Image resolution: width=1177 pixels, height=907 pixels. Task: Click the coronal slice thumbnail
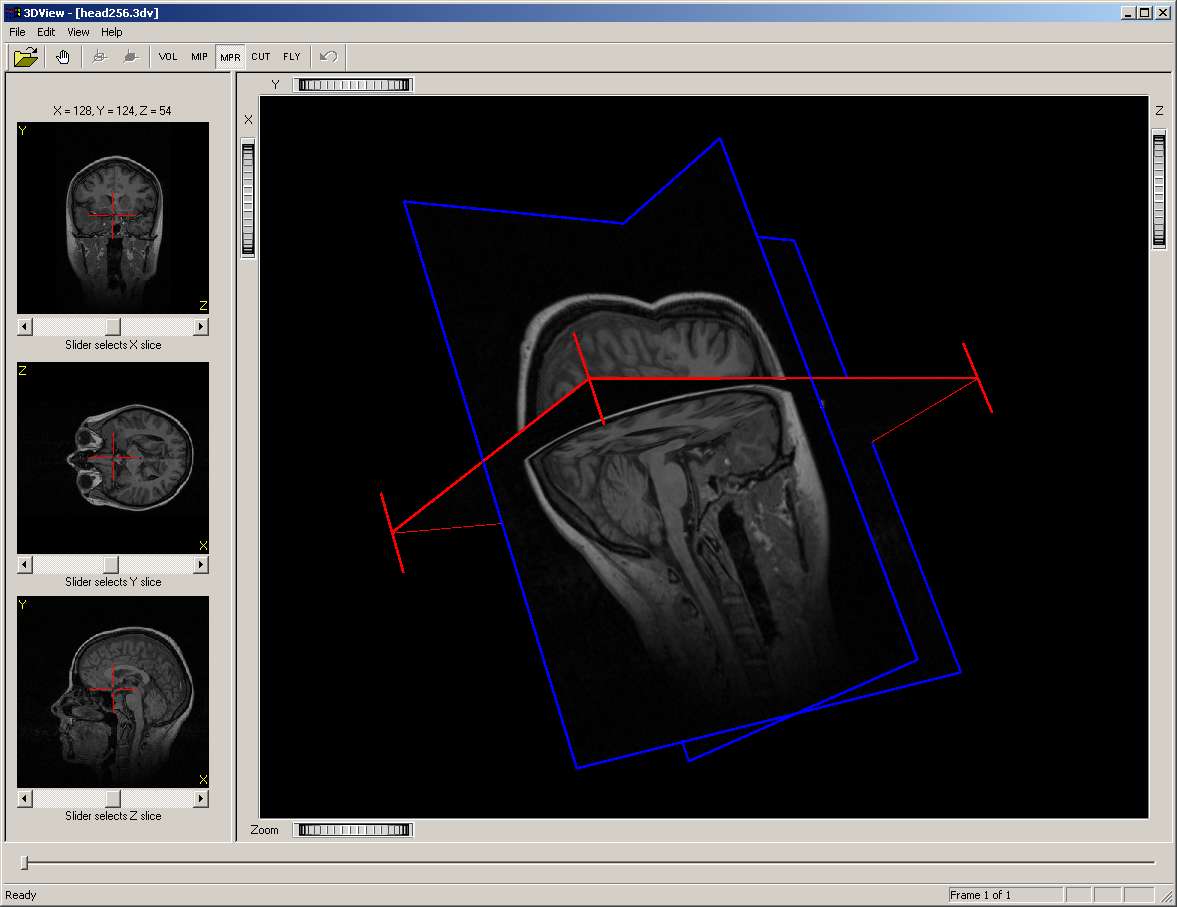pos(113,218)
